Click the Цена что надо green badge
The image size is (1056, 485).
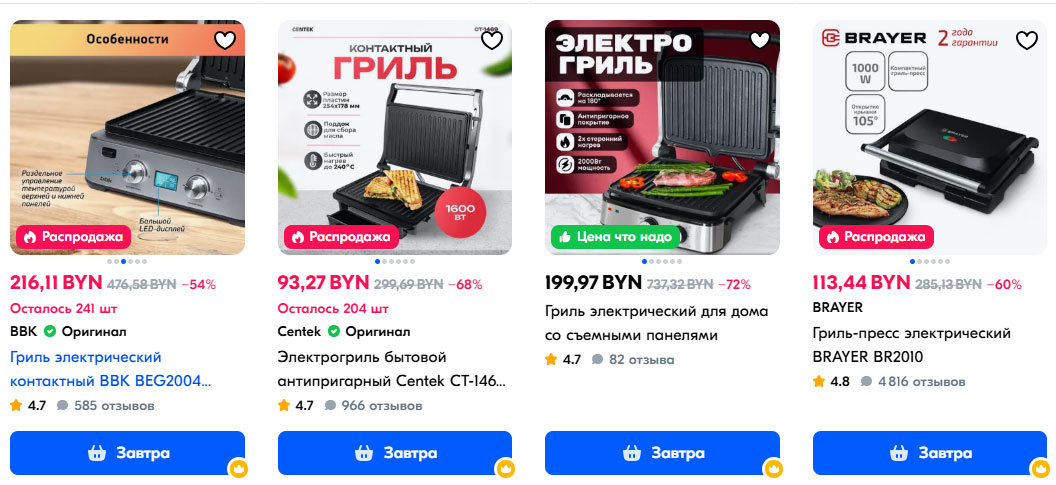615,236
